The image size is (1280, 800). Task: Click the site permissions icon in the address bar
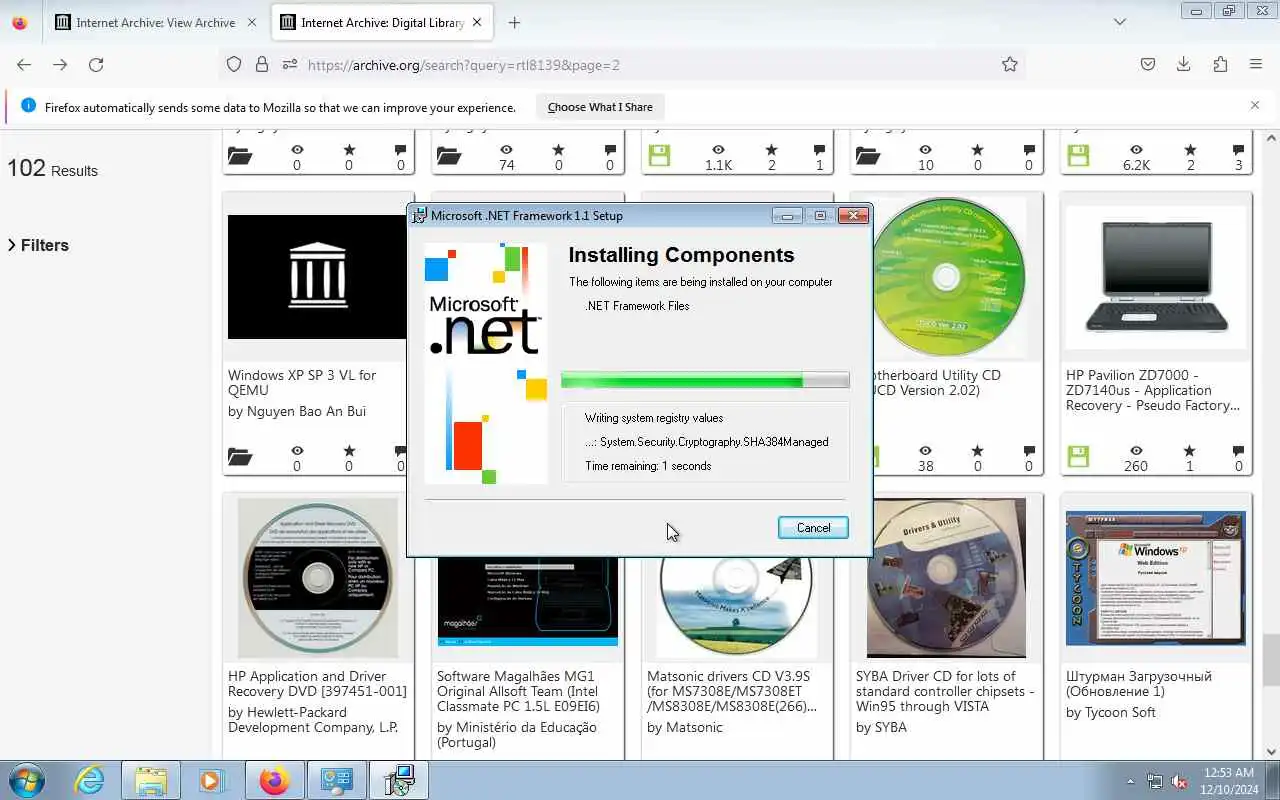point(290,64)
